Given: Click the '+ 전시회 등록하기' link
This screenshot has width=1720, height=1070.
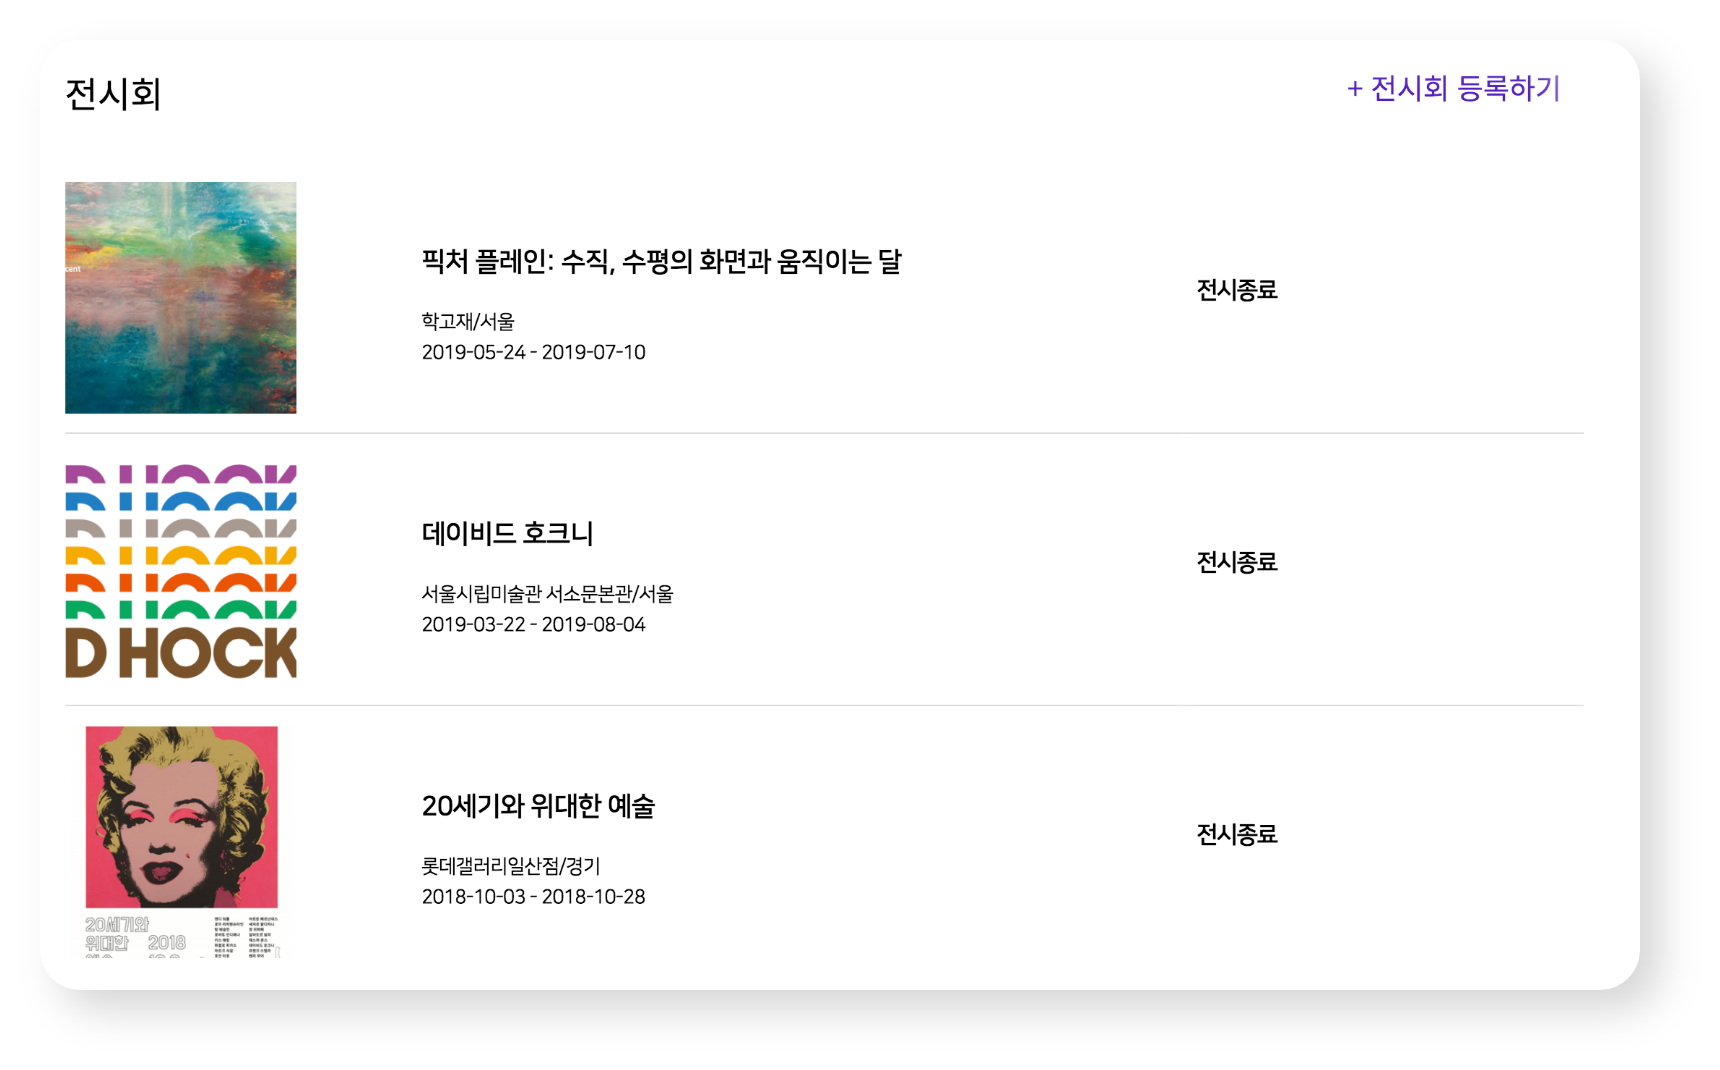Looking at the screenshot, I should coord(1453,89).
